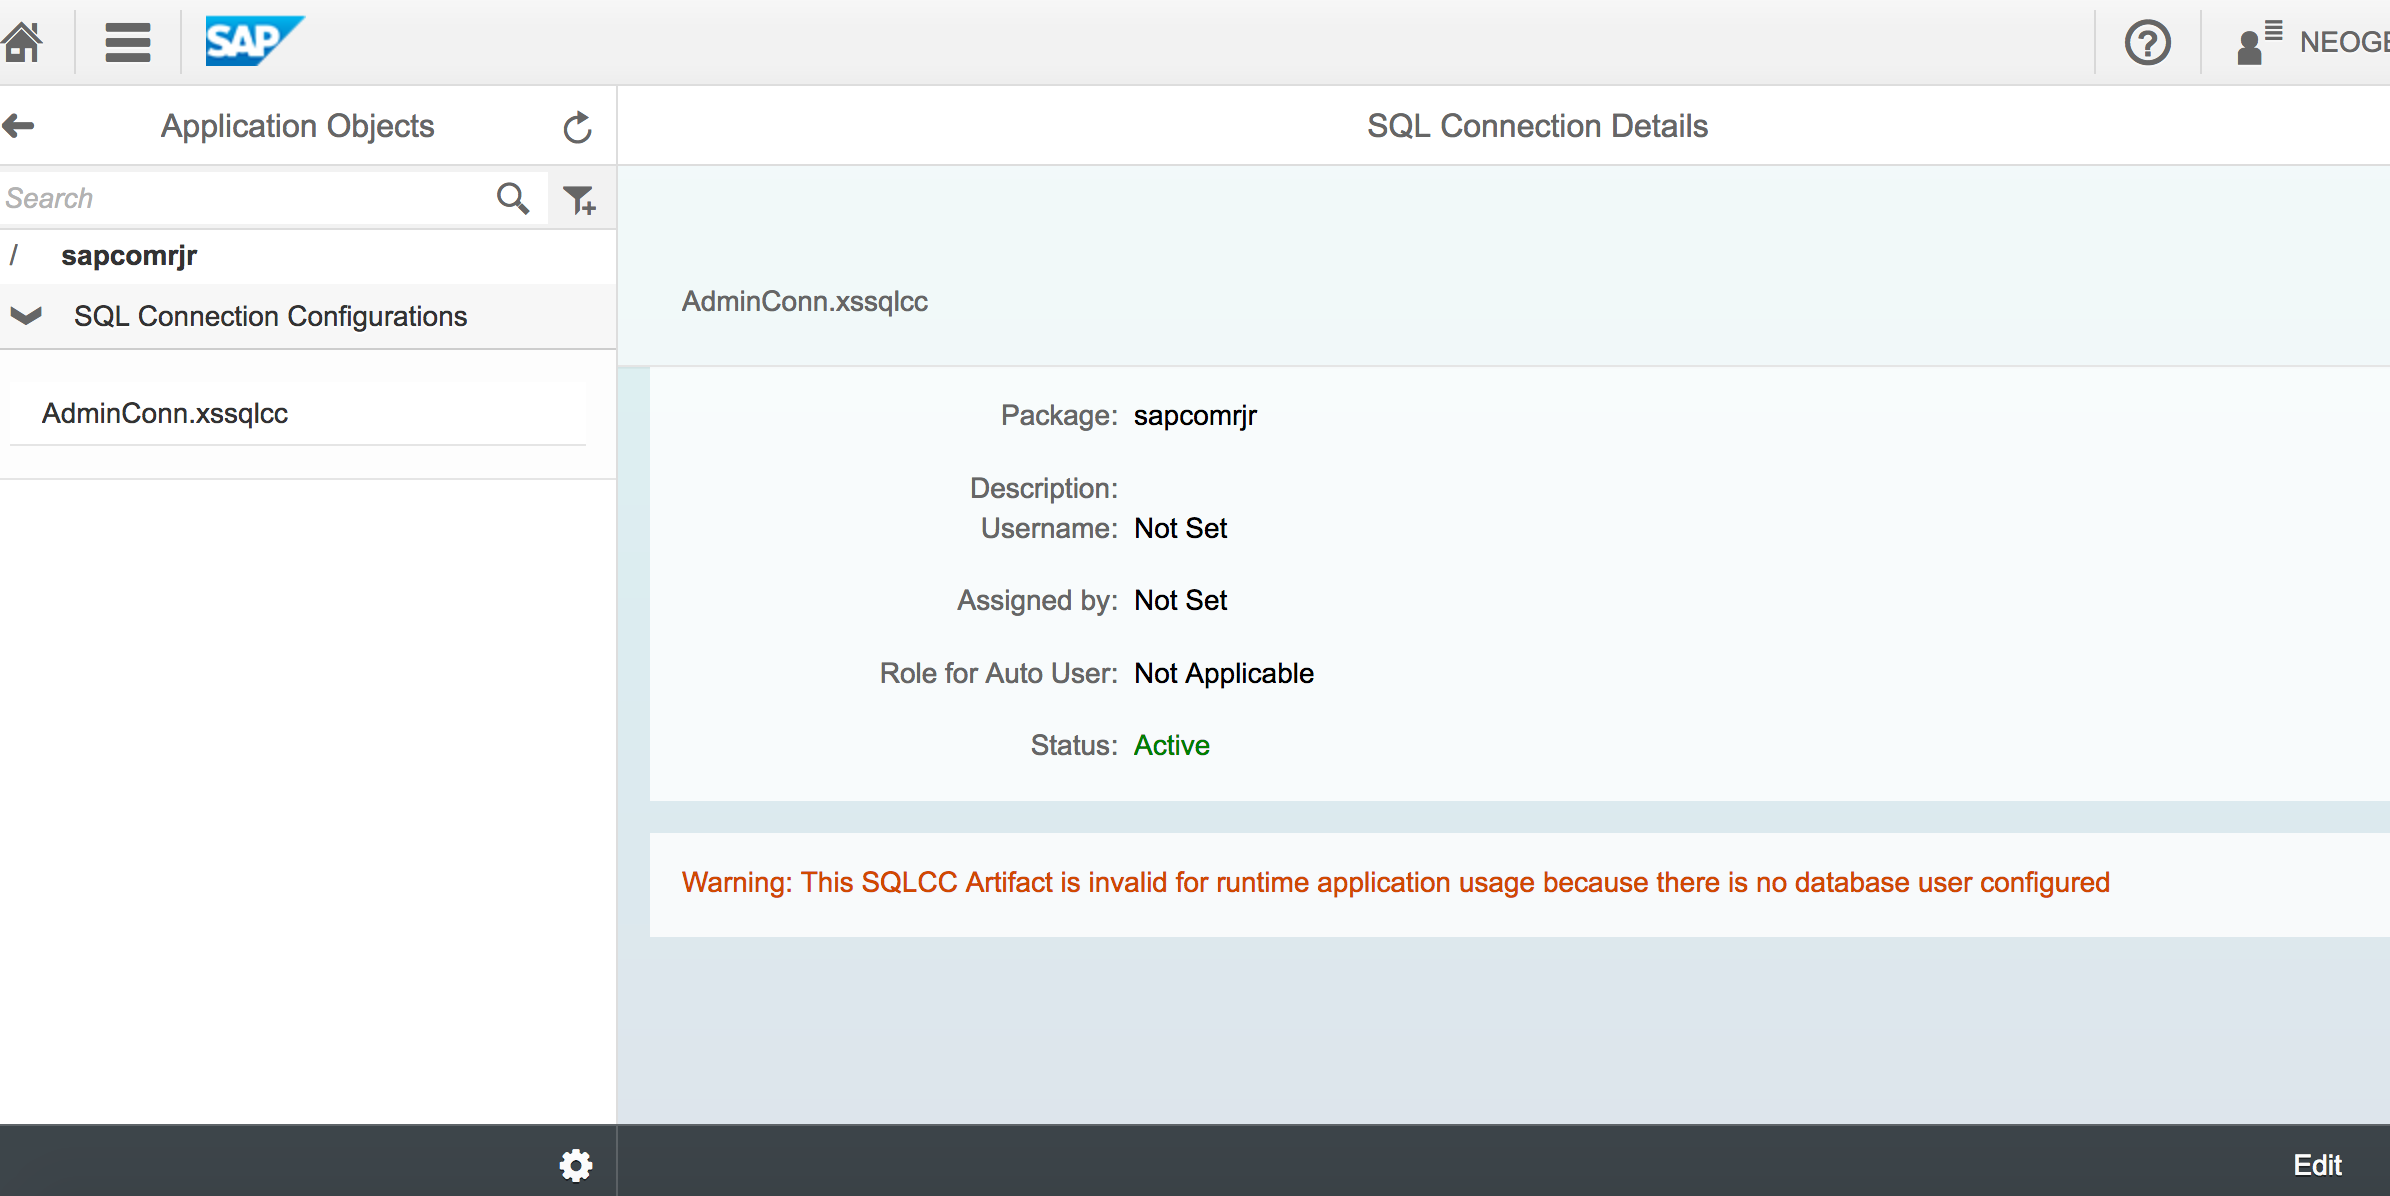The image size is (2390, 1196).
Task: Open settings gear in bottom bar
Action: pyautogui.click(x=575, y=1164)
